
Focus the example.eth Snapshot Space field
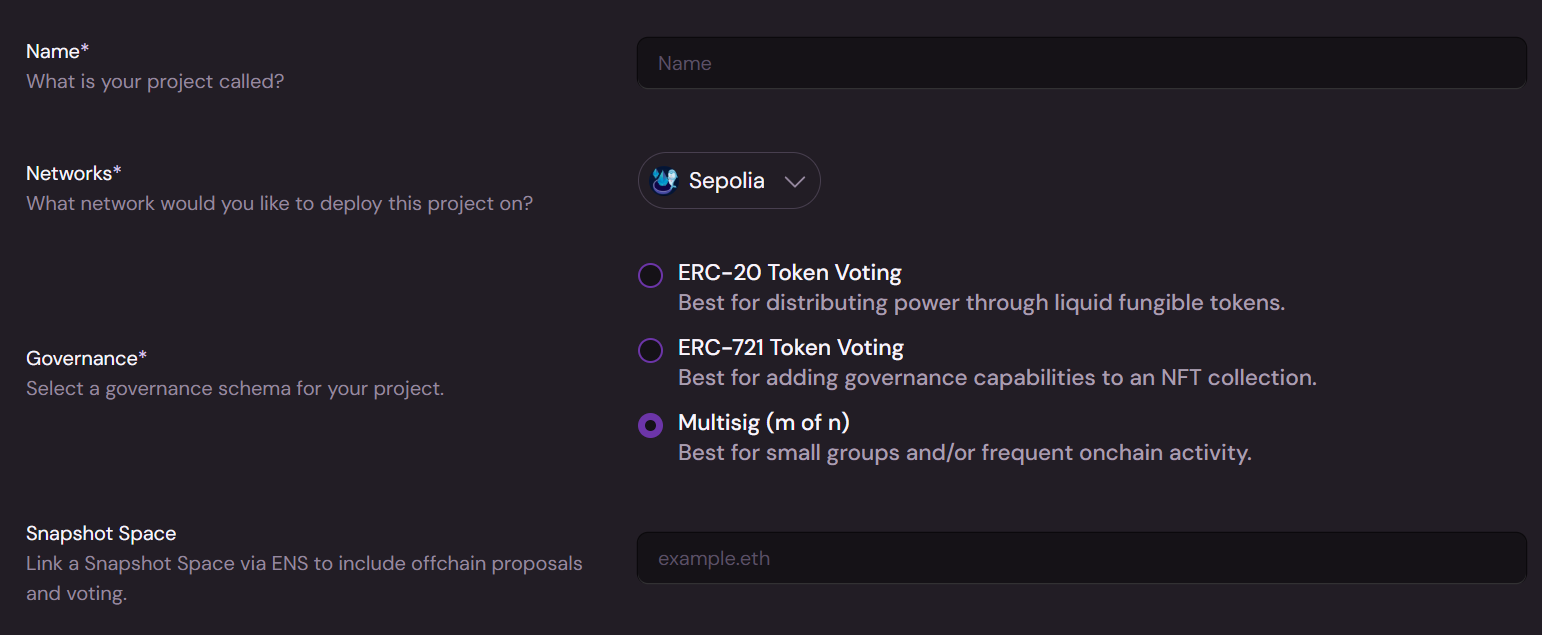1081,558
